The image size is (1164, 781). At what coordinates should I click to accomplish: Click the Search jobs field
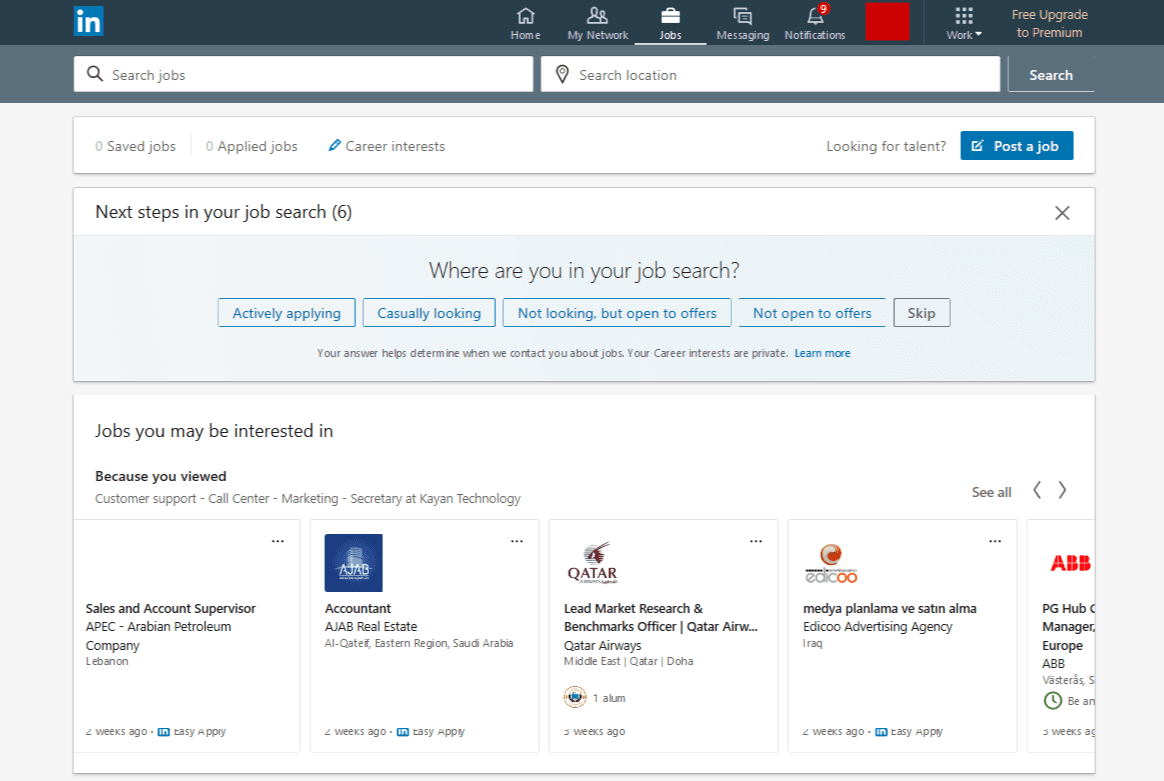click(304, 74)
